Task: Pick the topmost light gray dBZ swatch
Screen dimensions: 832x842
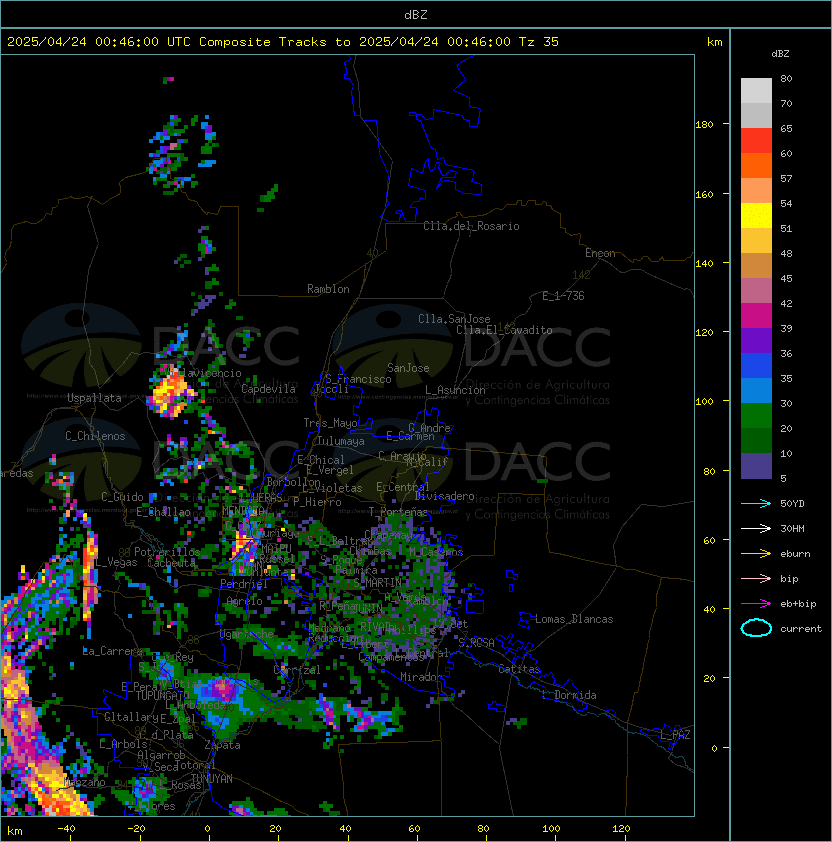Action: pyautogui.click(x=756, y=90)
